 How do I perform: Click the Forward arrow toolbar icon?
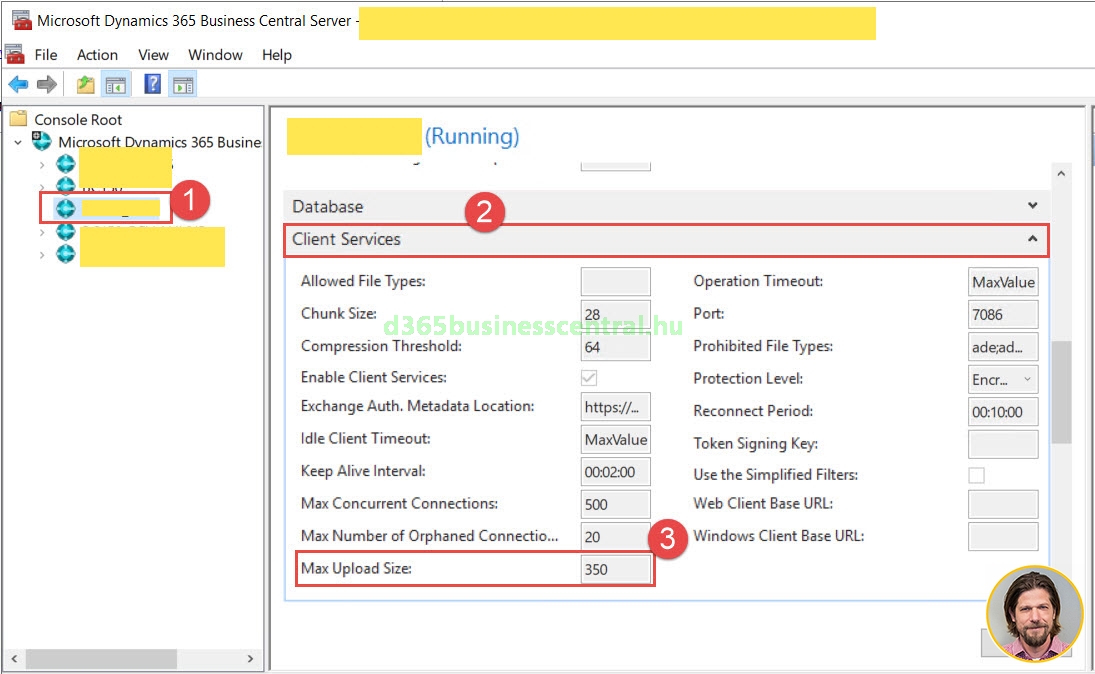46,85
